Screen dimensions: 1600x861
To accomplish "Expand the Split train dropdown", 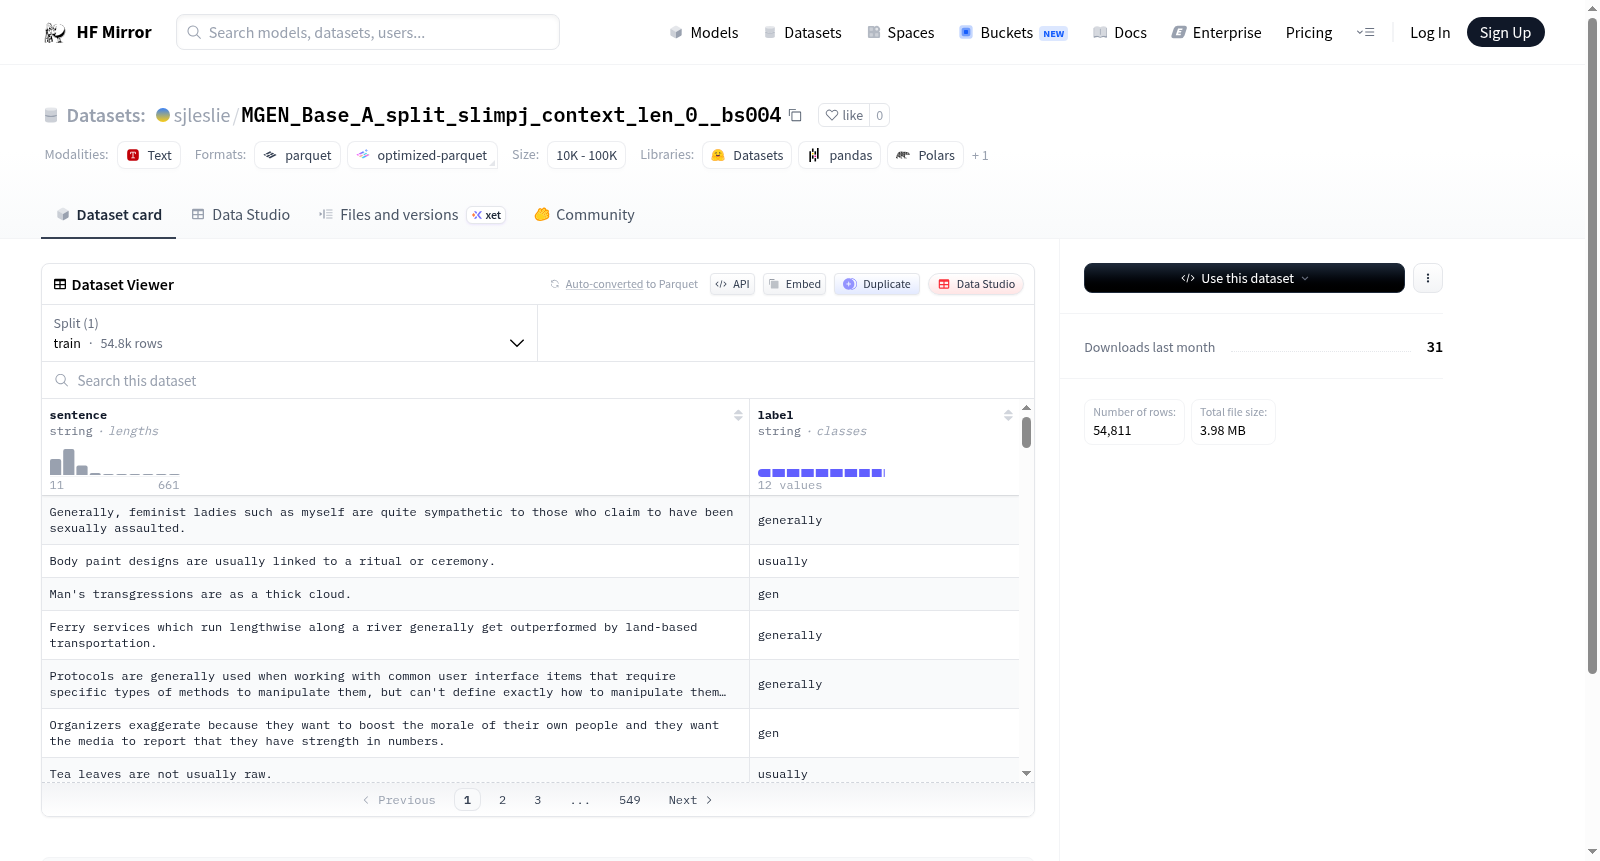I will 290,333.
